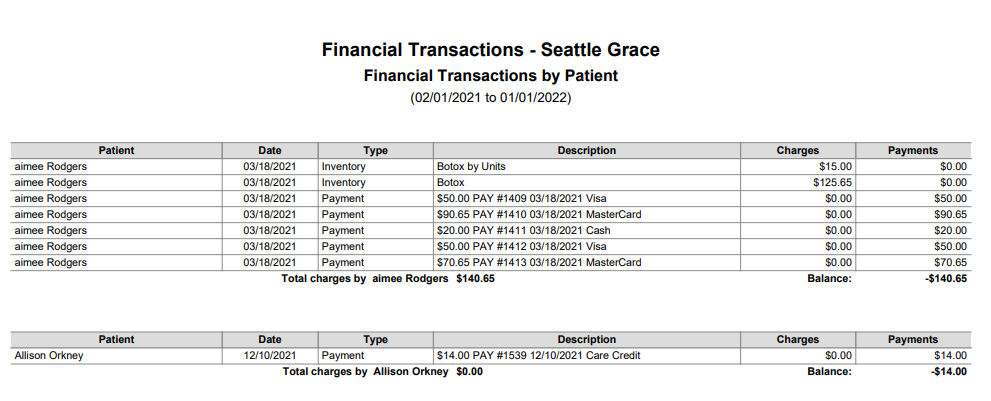
Task: Select PAY #1413 MasterCard payment row
Action: (490, 262)
